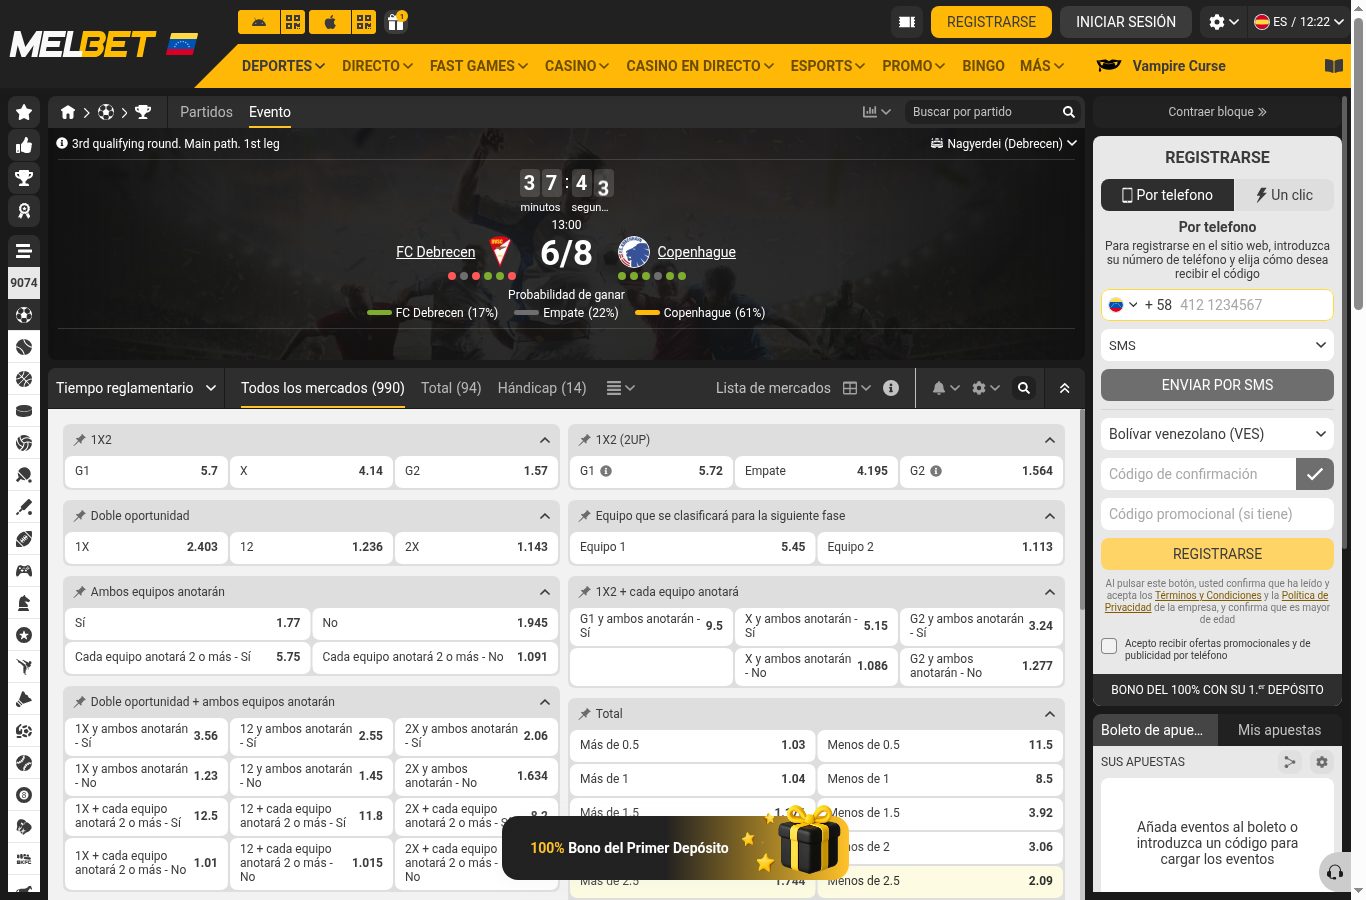Image resolution: width=1366 pixels, height=900 pixels.
Task: Tick the promotional offers by phone checkbox
Action: coord(1109,646)
